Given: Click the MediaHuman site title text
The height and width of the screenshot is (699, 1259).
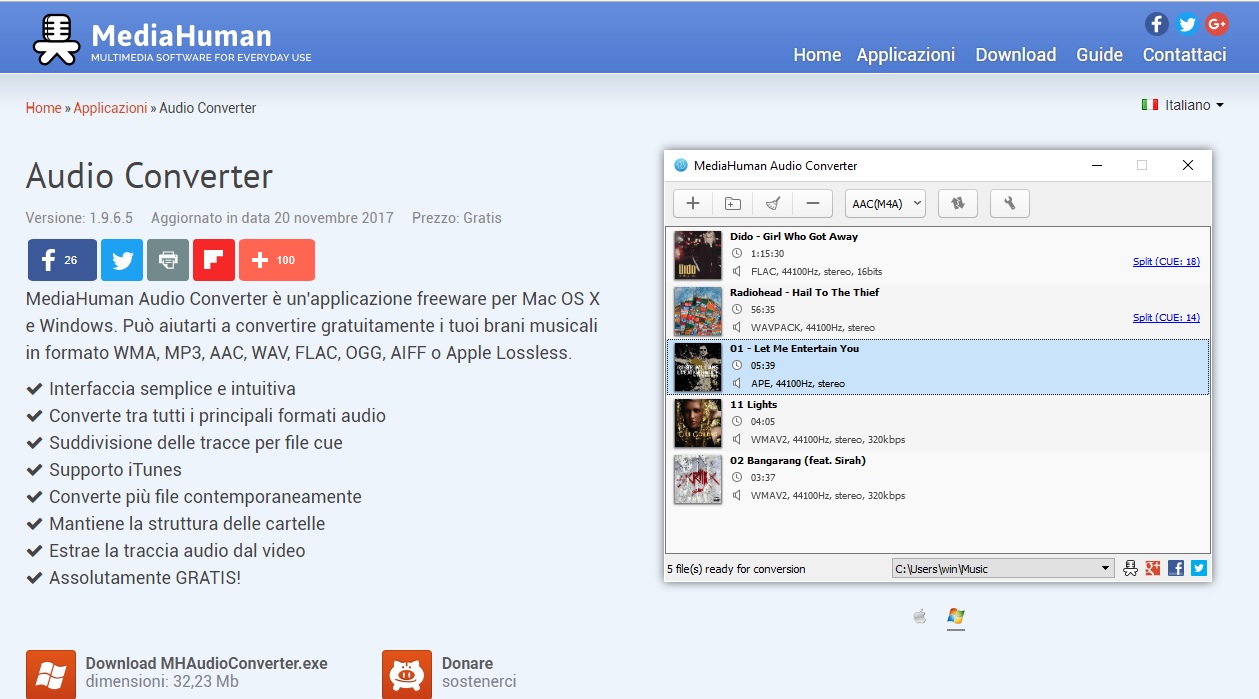Looking at the screenshot, I should (181, 36).
